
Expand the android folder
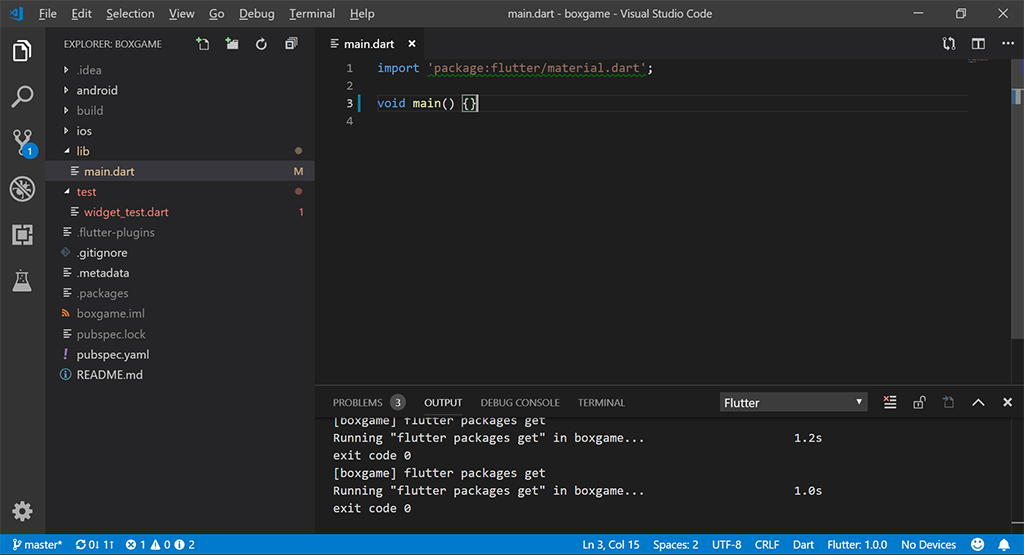97,90
